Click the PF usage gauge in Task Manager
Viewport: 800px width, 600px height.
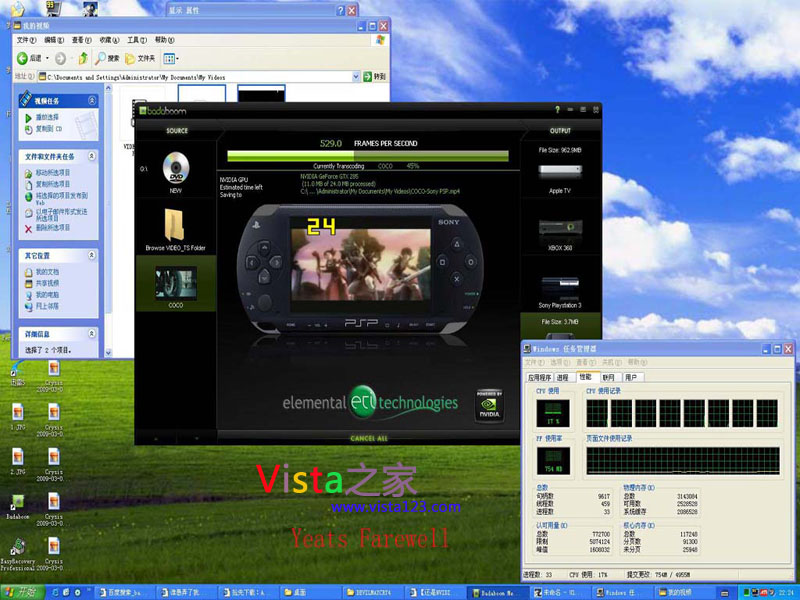click(x=553, y=461)
